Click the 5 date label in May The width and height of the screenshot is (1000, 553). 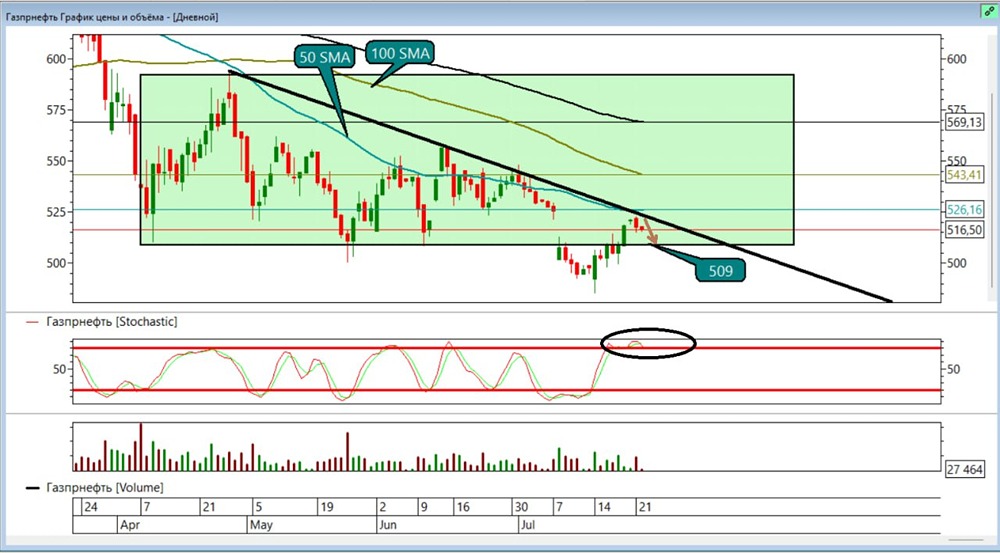pyautogui.click(x=259, y=508)
